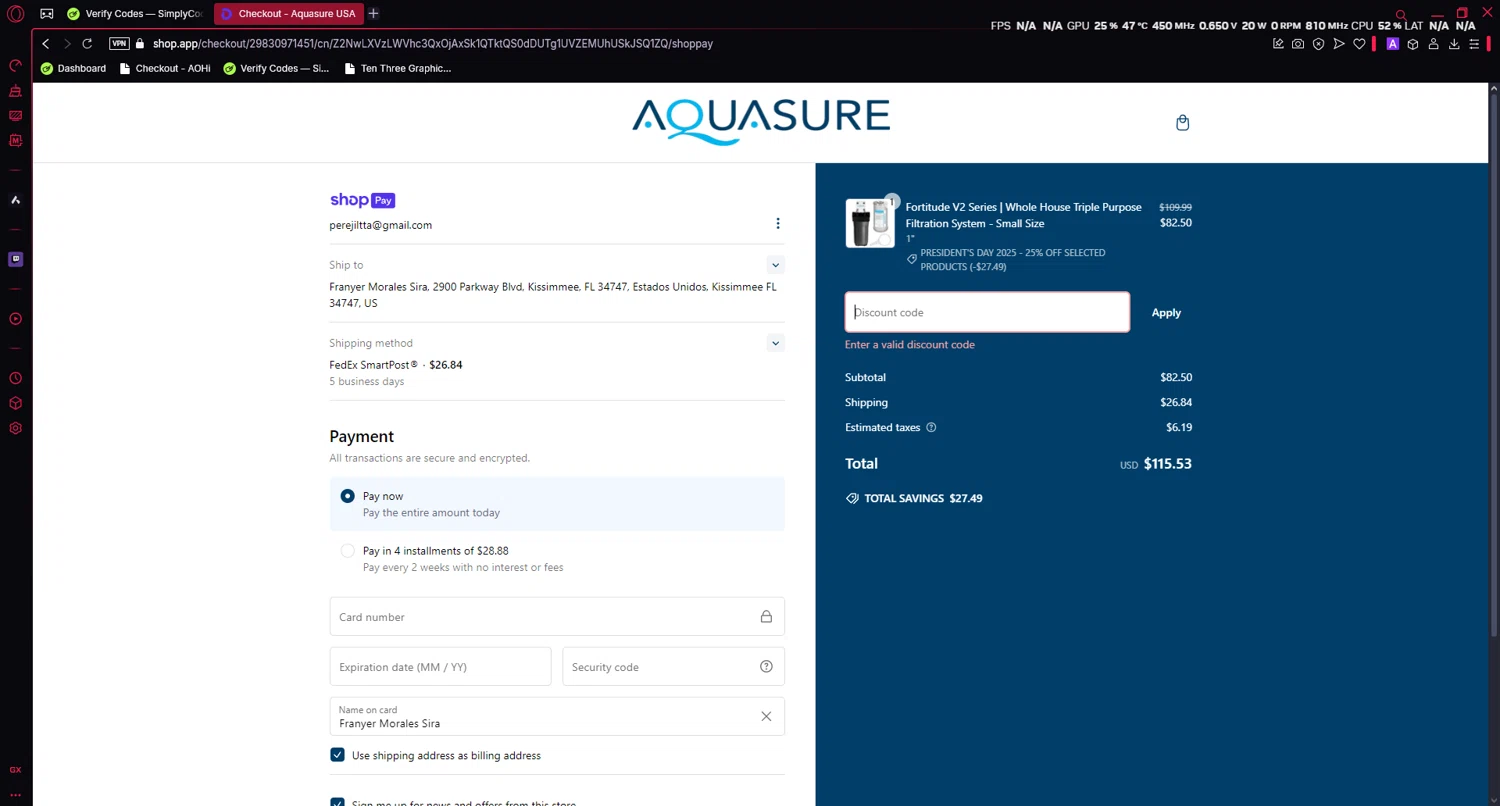Click the purple A extension icon
Viewport: 1500px width, 806px height.
[x=1392, y=44]
